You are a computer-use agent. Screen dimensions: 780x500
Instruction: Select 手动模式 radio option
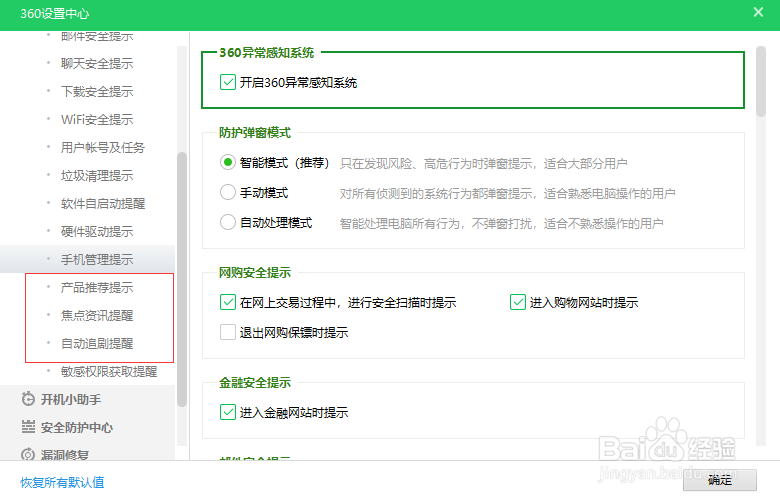228,192
